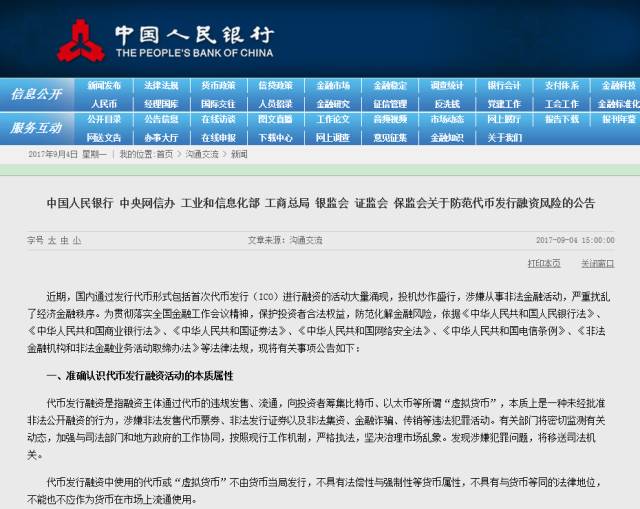Open 银行会计 navigation item
This screenshot has height=509, width=640.
504,86
